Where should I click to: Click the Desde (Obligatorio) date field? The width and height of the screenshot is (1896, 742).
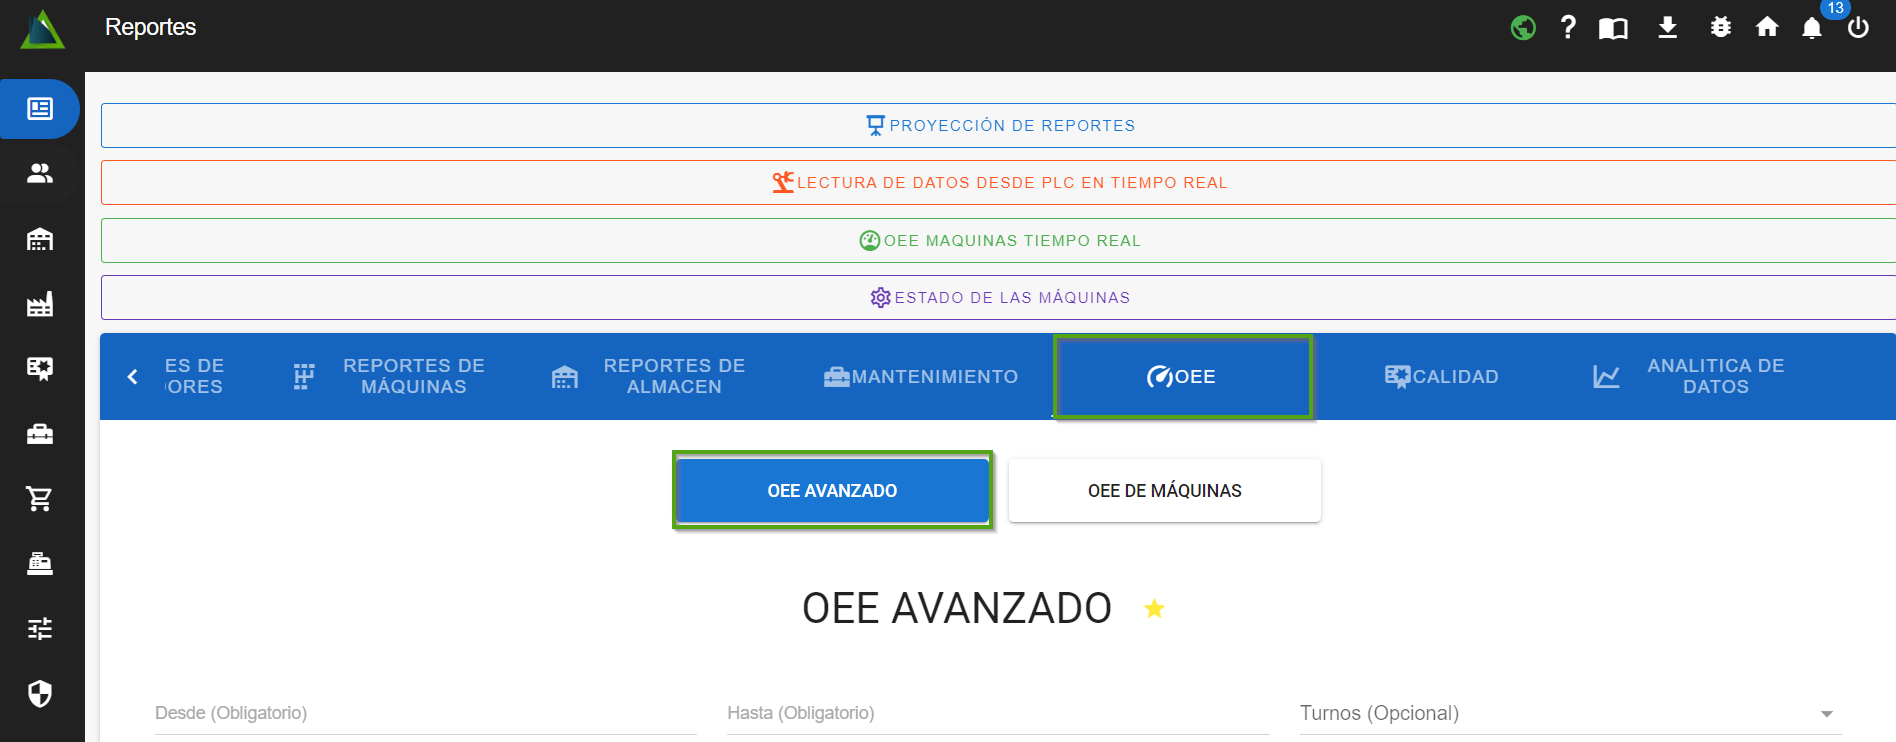click(x=425, y=713)
